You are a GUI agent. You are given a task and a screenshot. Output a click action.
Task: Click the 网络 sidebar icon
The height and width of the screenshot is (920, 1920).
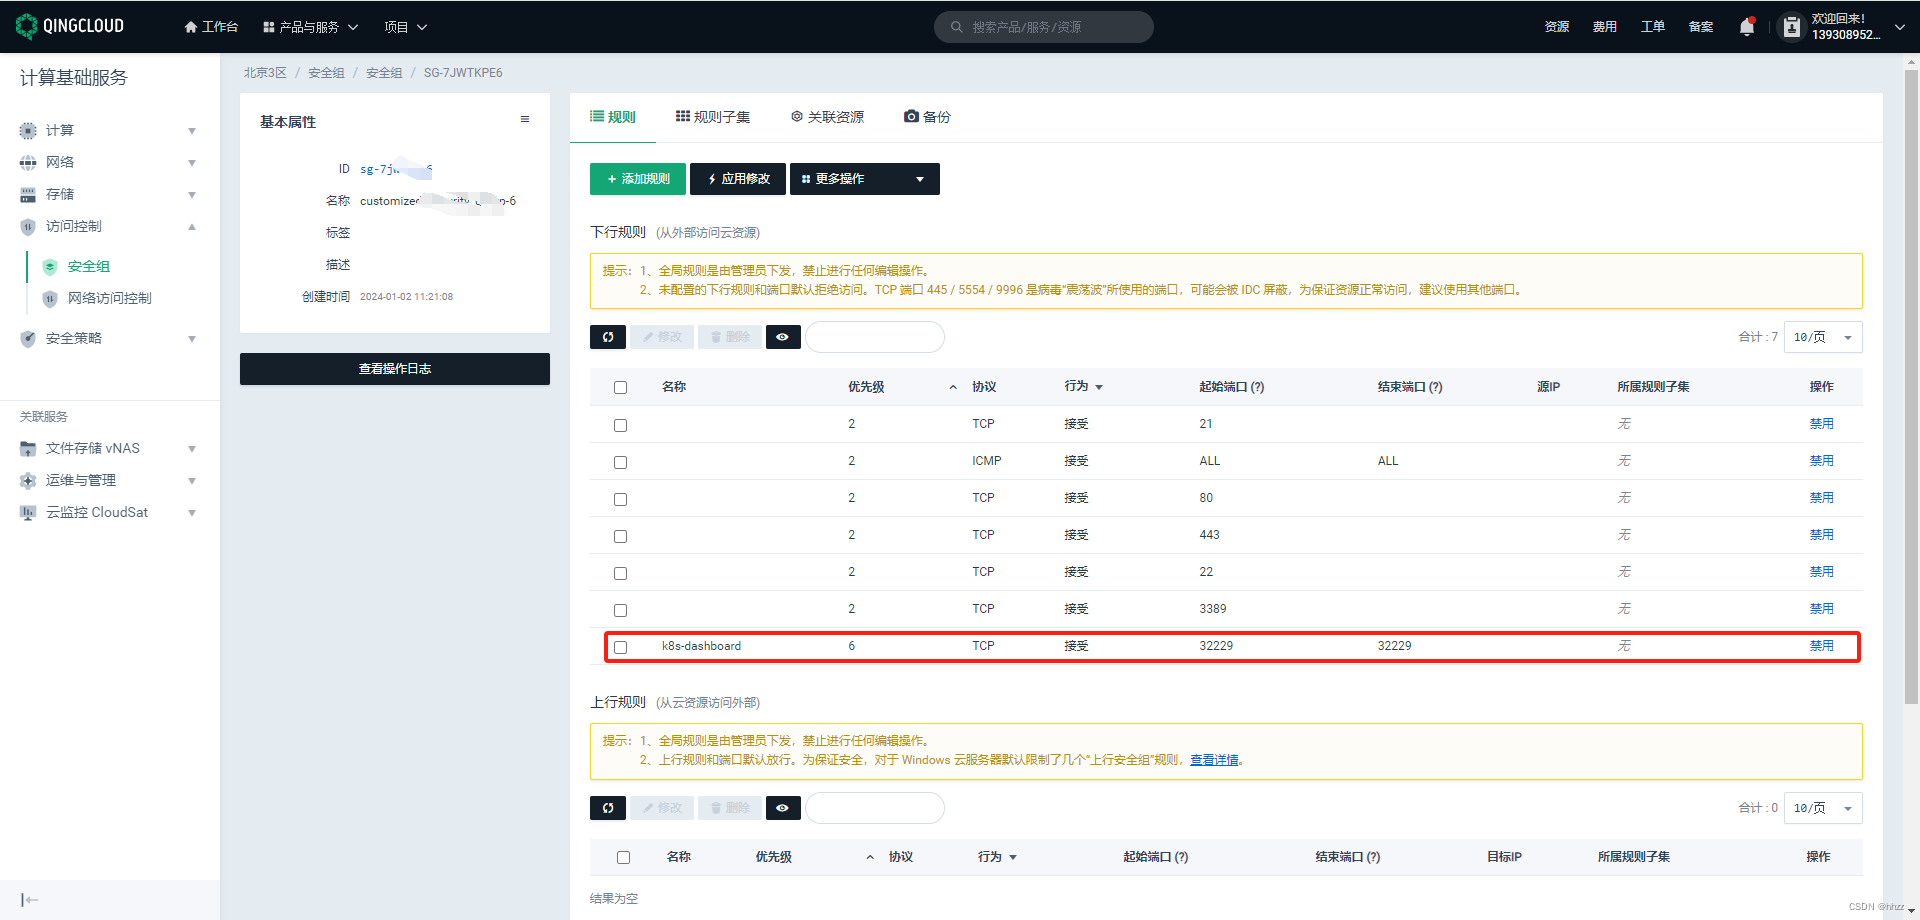(28, 163)
